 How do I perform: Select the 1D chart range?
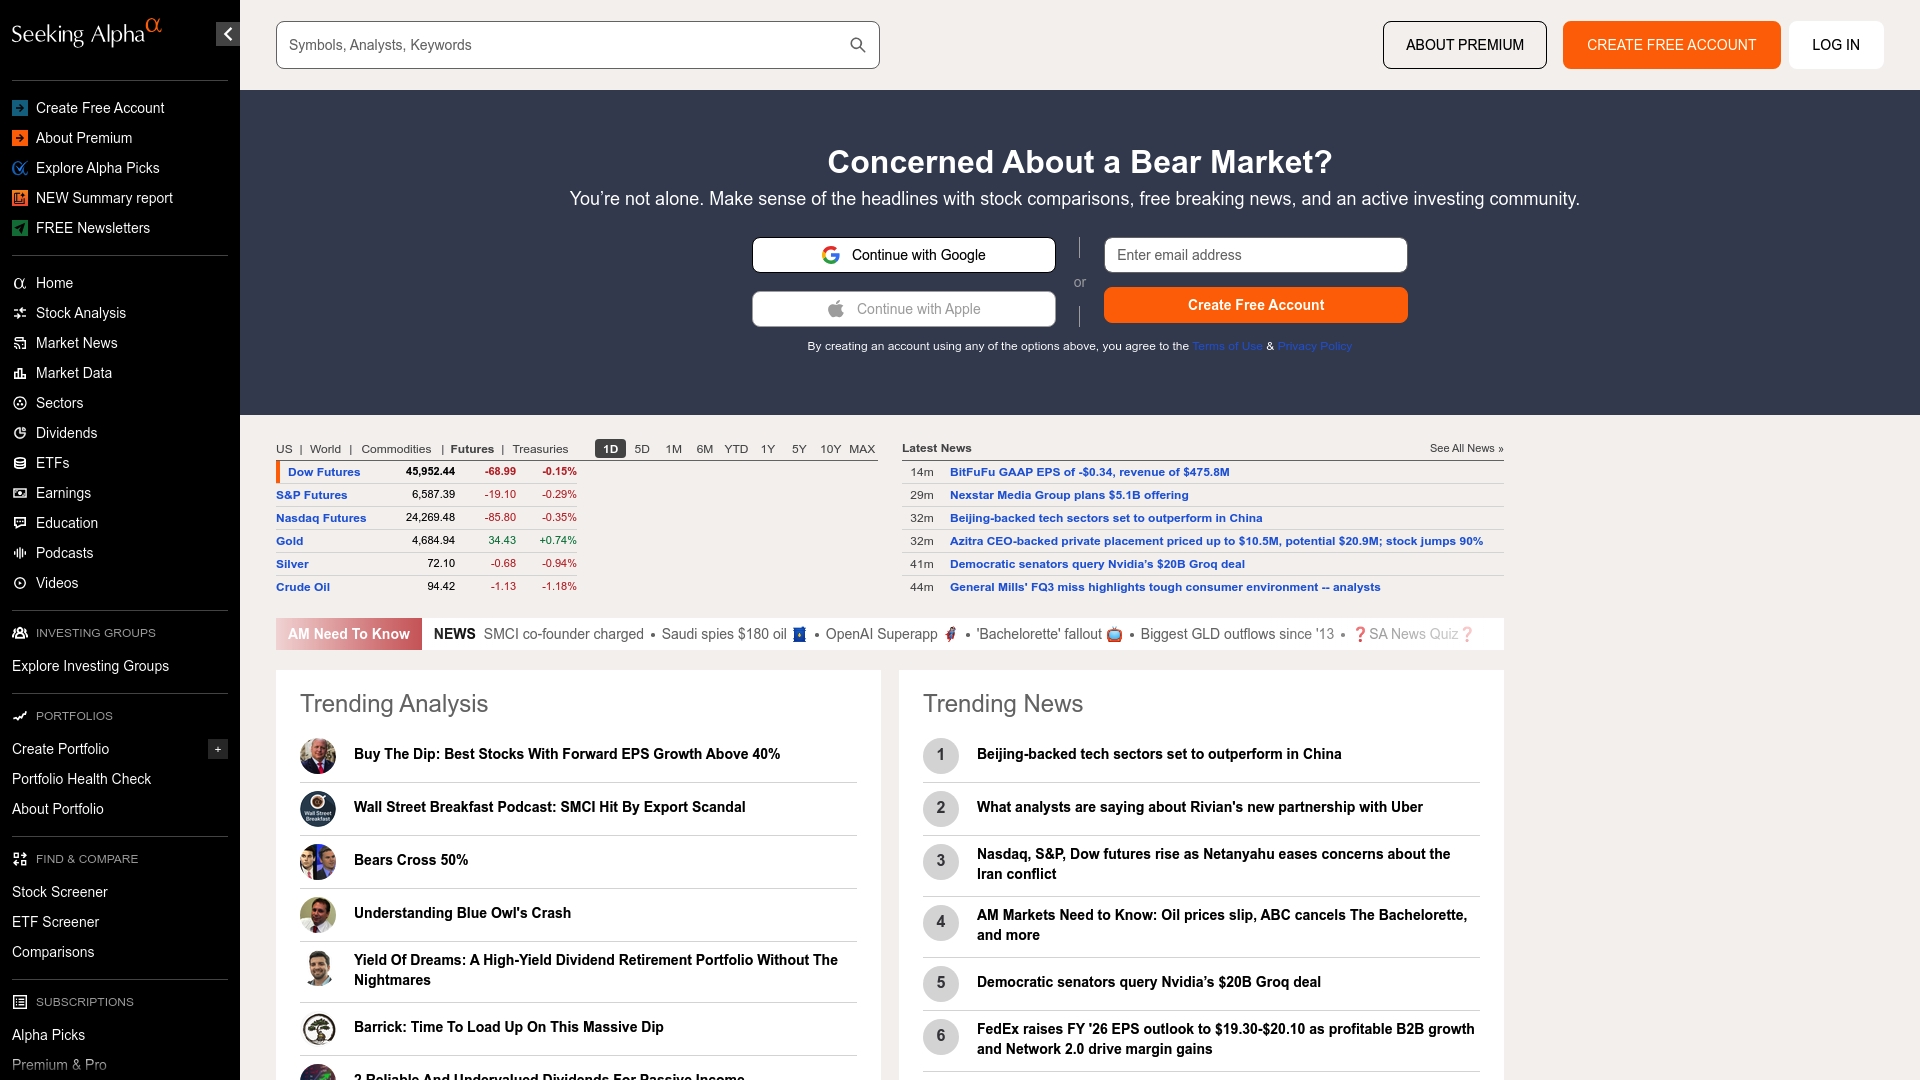click(x=610, y=449)
